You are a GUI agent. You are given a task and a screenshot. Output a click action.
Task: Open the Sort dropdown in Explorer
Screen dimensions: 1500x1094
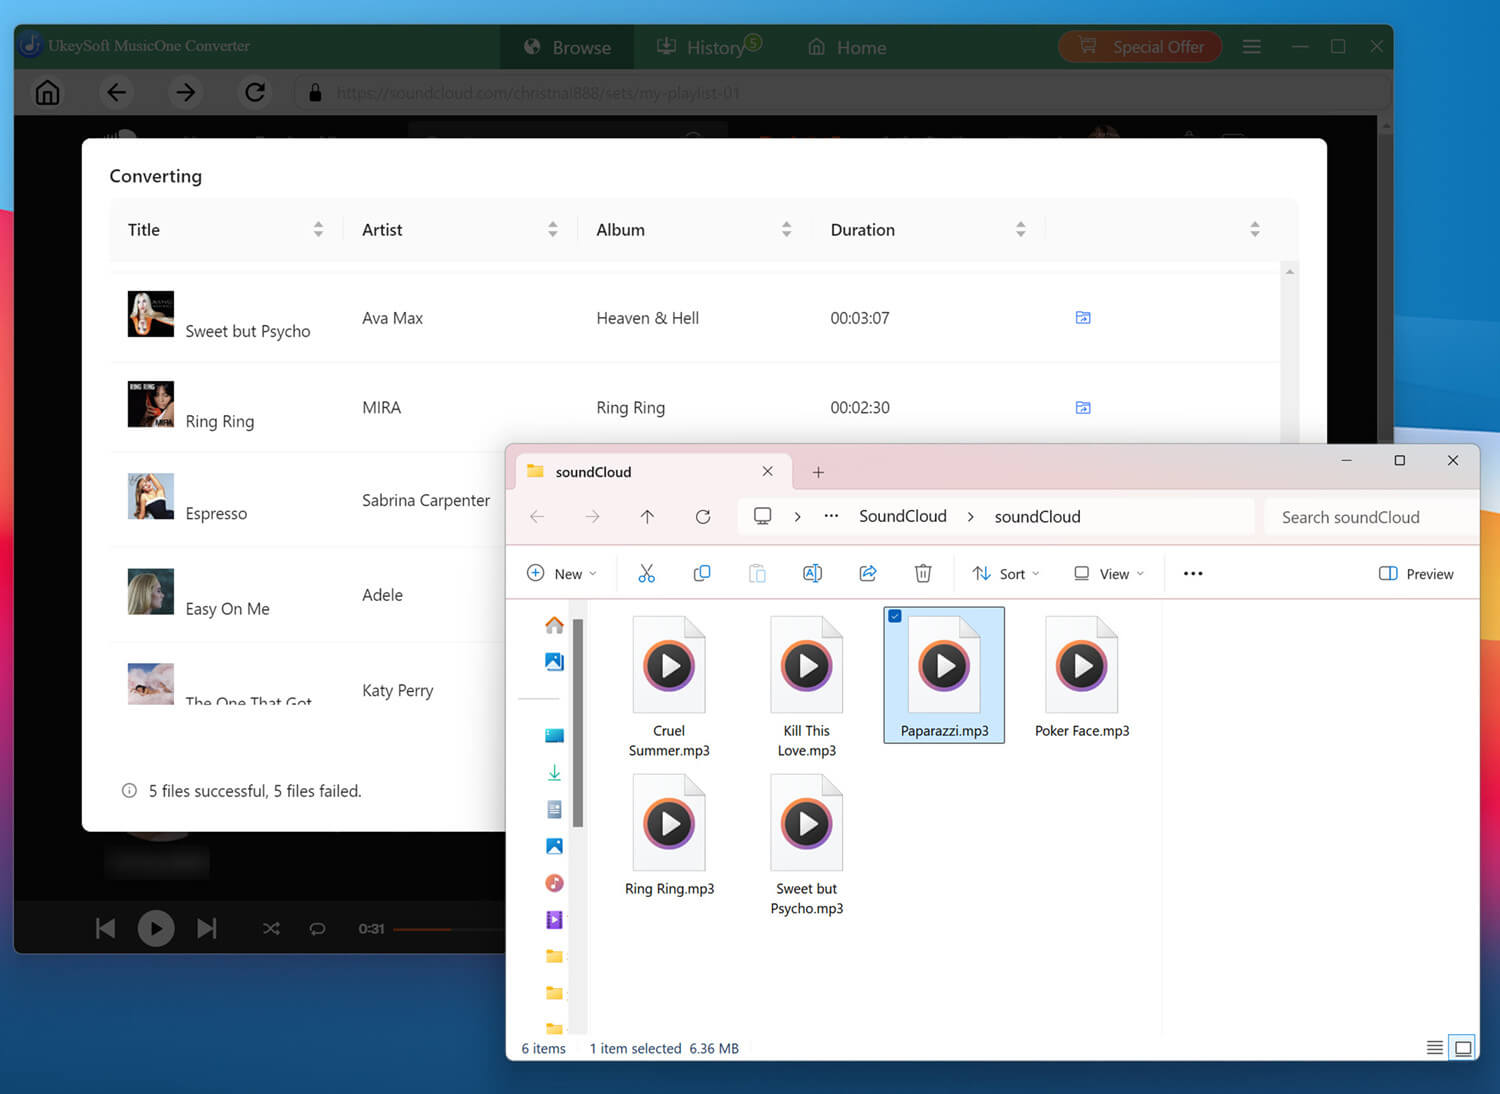[x=1006, y=574]
